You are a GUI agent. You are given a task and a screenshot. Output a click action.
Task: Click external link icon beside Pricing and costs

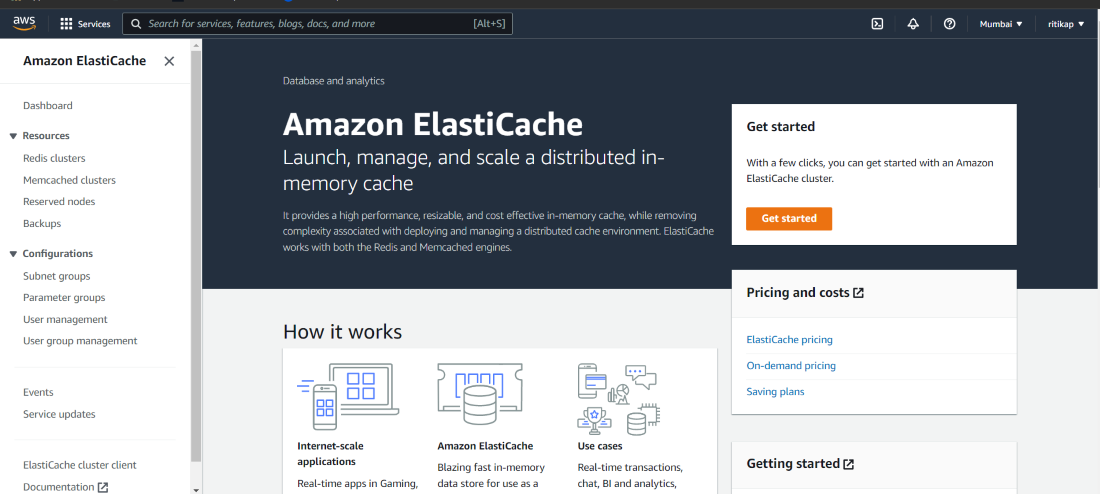pyautogui.click(x=858, y=293)
